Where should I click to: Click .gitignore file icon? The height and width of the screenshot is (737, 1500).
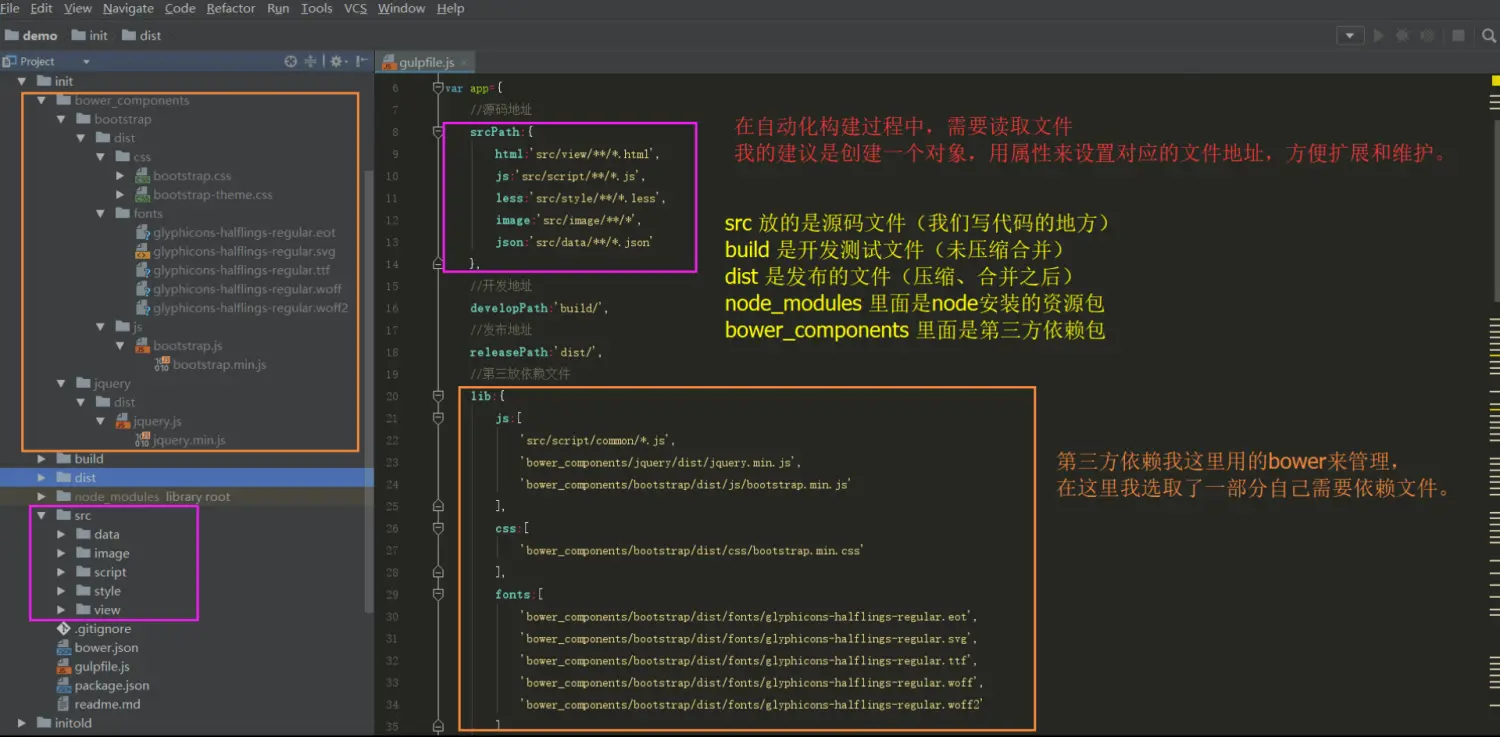tap(64, 629)
